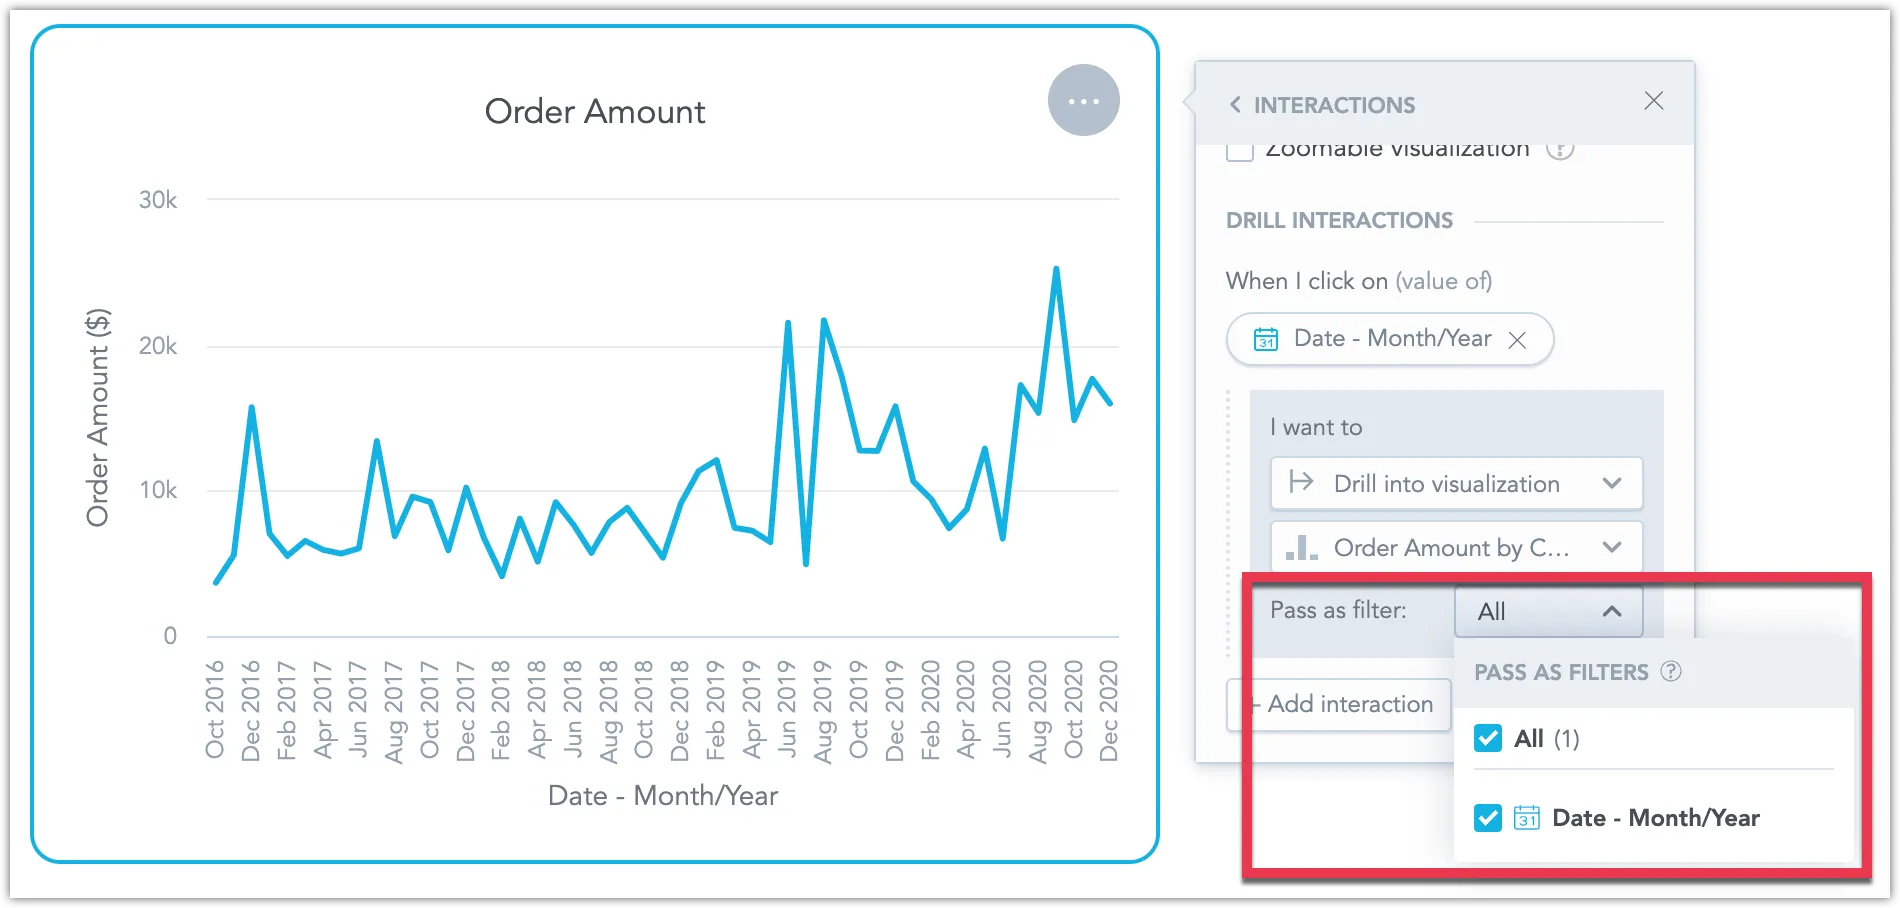Uncheck All (1) under Pass As Filters
Image resolution: width=1900 pixels, height=908 pixels.
1487,739
